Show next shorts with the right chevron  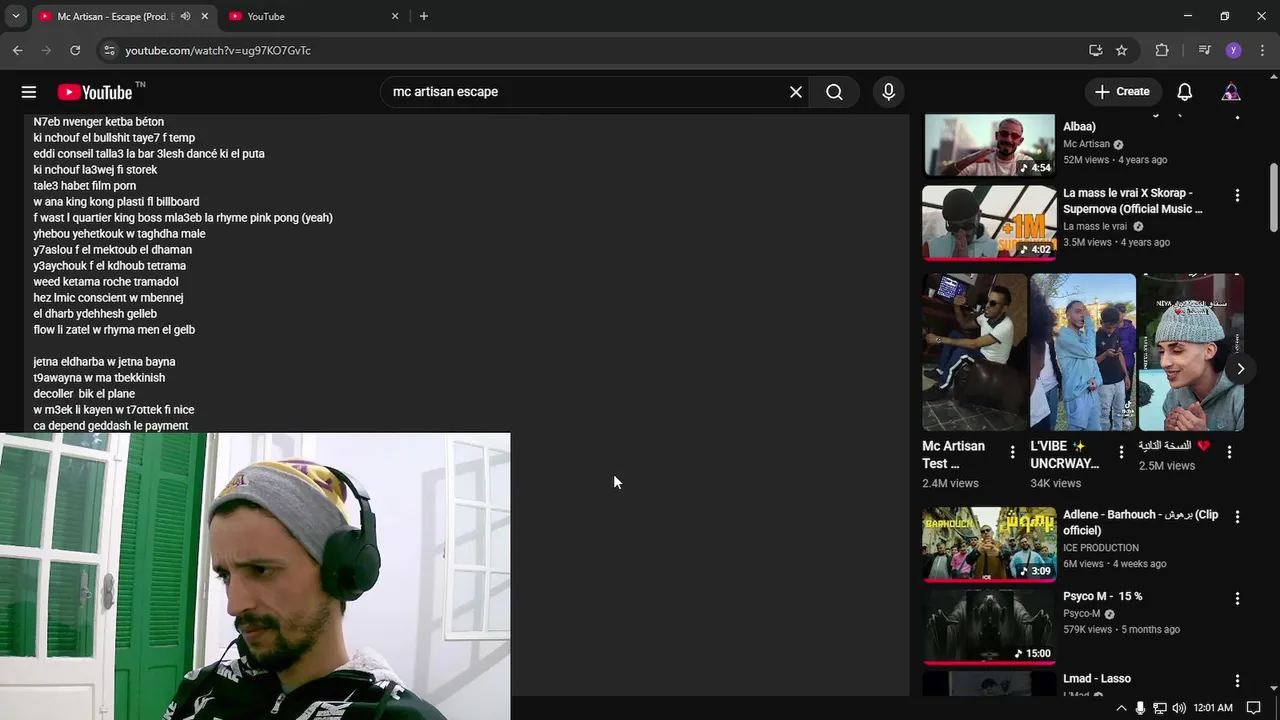coord(1240,369)
